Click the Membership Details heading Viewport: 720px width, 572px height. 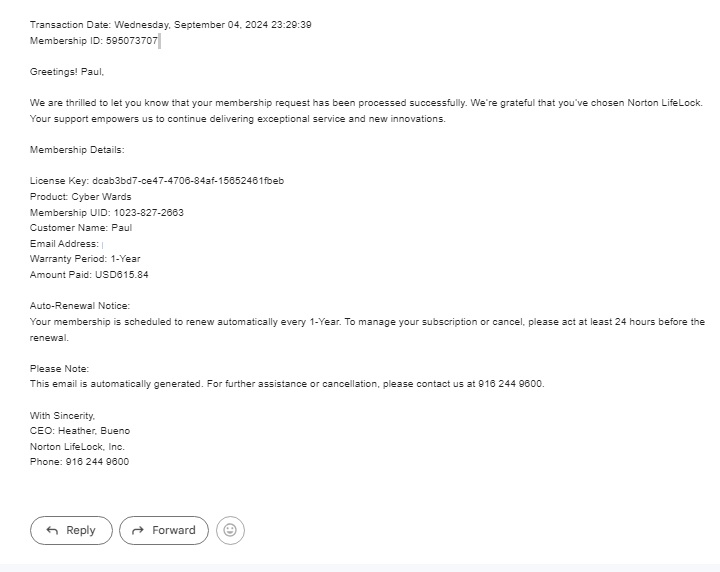pos(77,150)
